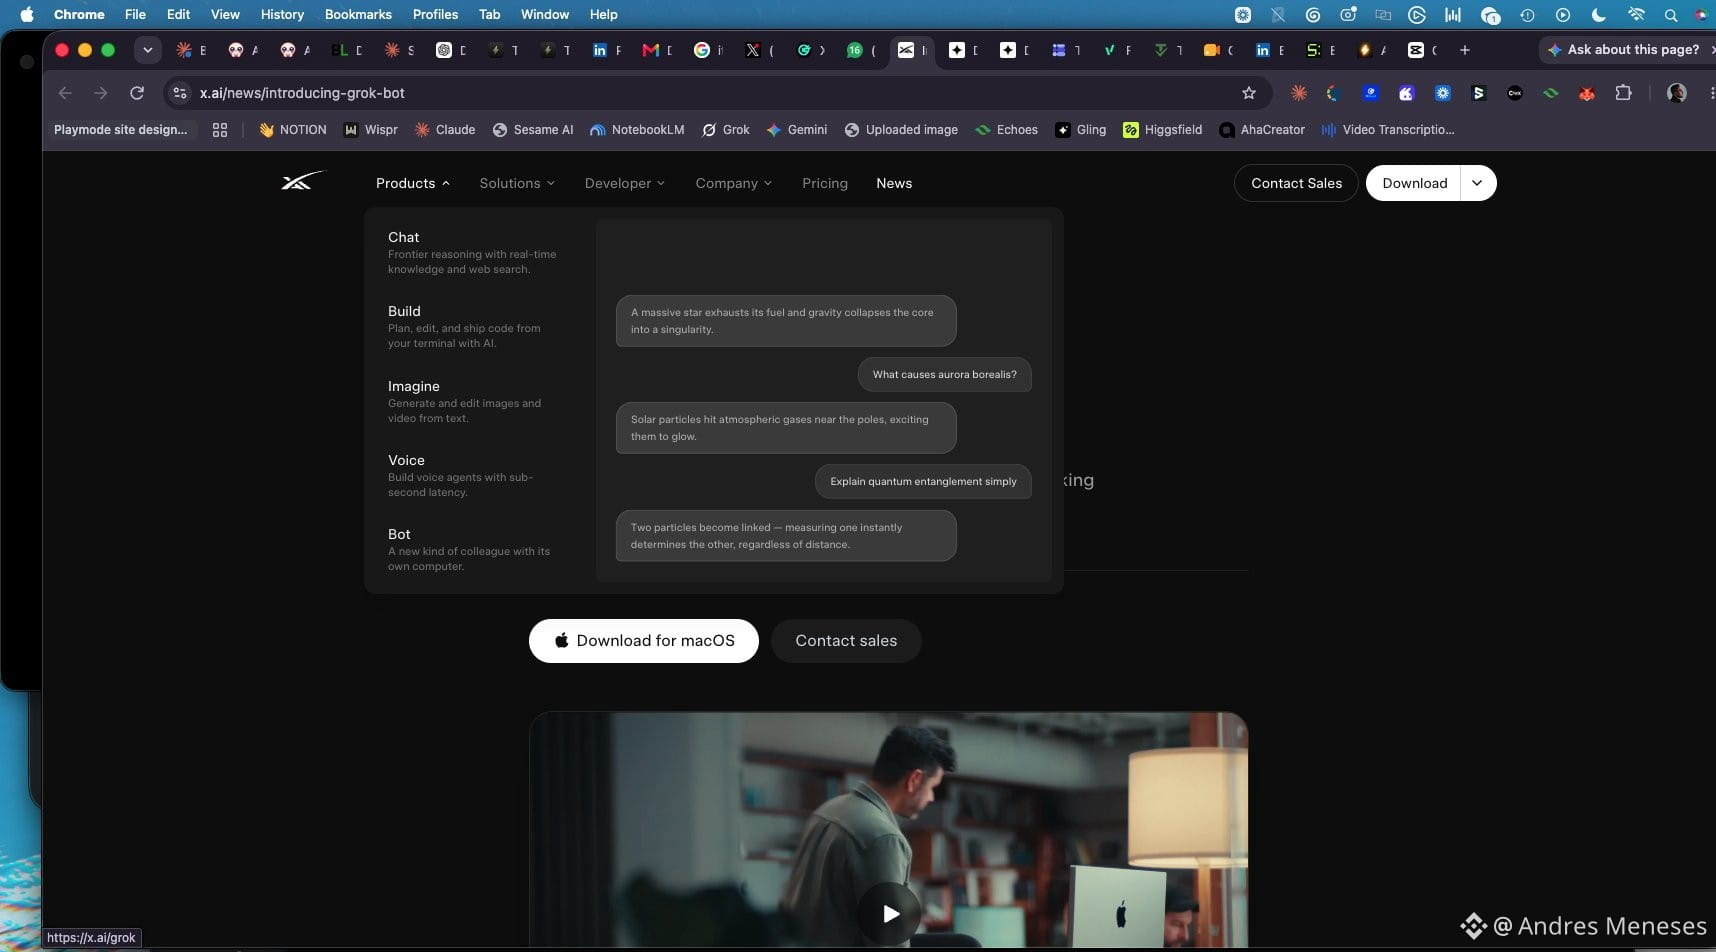This screenshot has height=952, width=1716.
Task: Open the Echoes bookmark
Action: pos(1007,130)
